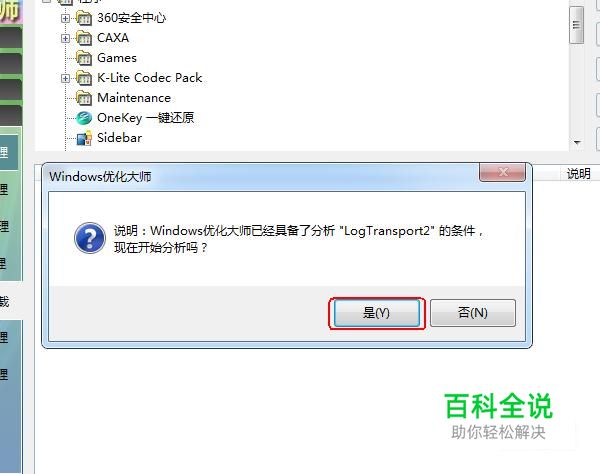Click the tree list scrollbar thumb
The image size is (600, 474).
coord(576,25)
